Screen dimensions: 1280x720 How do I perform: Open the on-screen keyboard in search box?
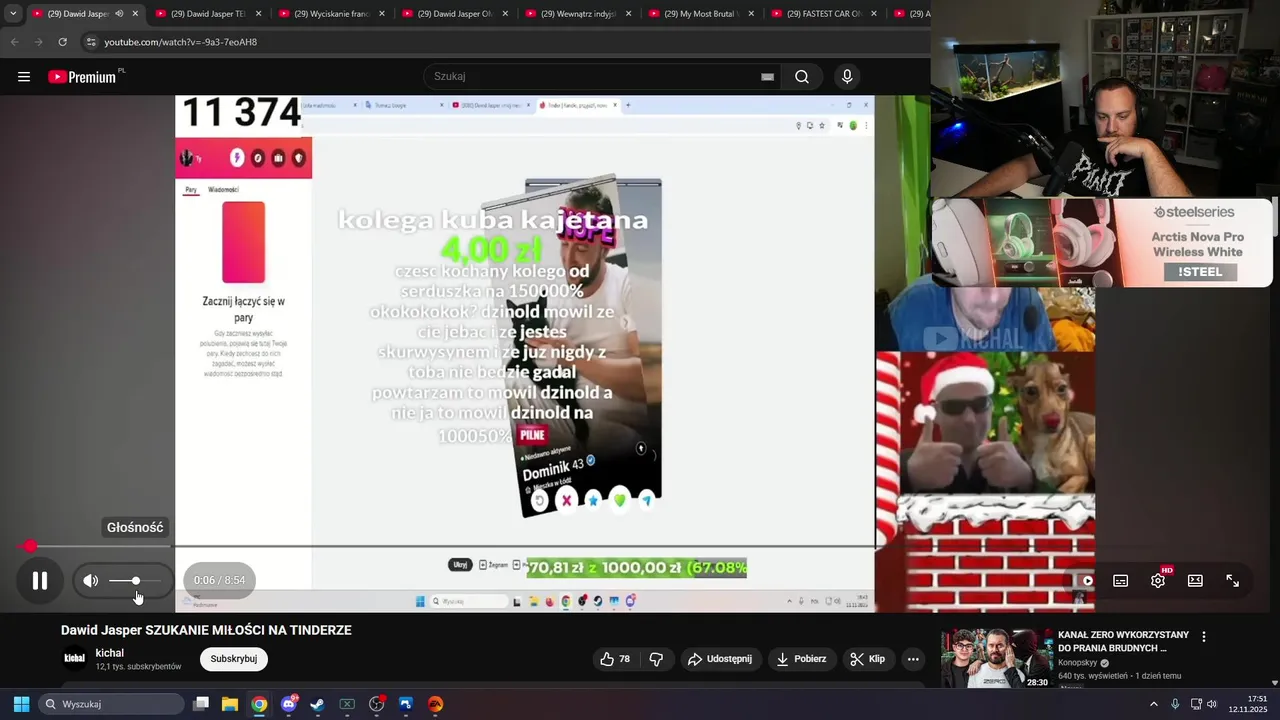(x=767, y=77)
